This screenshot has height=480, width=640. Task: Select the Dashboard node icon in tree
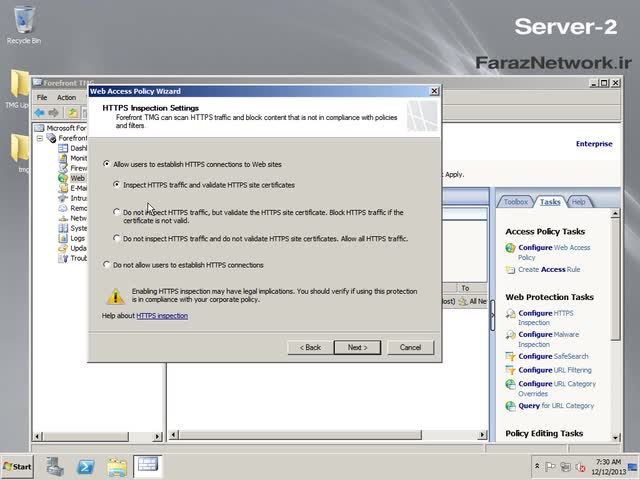pos(63,148)
